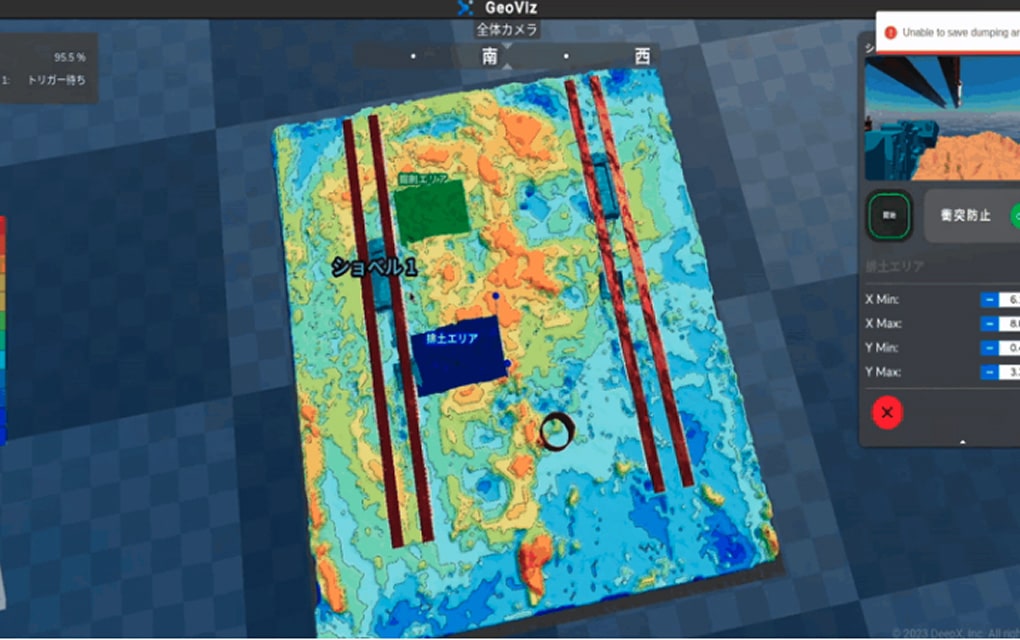
Task: Click the black ring marker on terrain
Action: click(x=557, y=431)
